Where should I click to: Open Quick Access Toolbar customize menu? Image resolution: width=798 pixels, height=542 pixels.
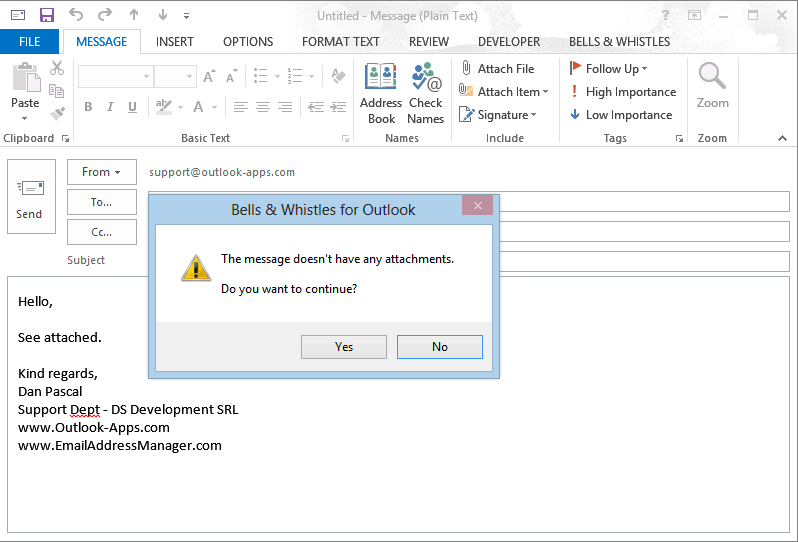click(187, 16)
